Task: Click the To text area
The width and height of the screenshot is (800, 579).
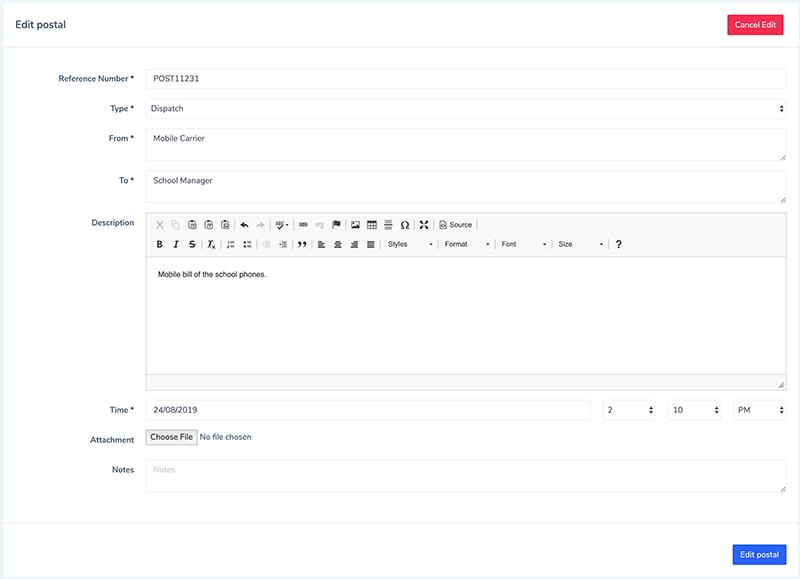Action: 466,187
